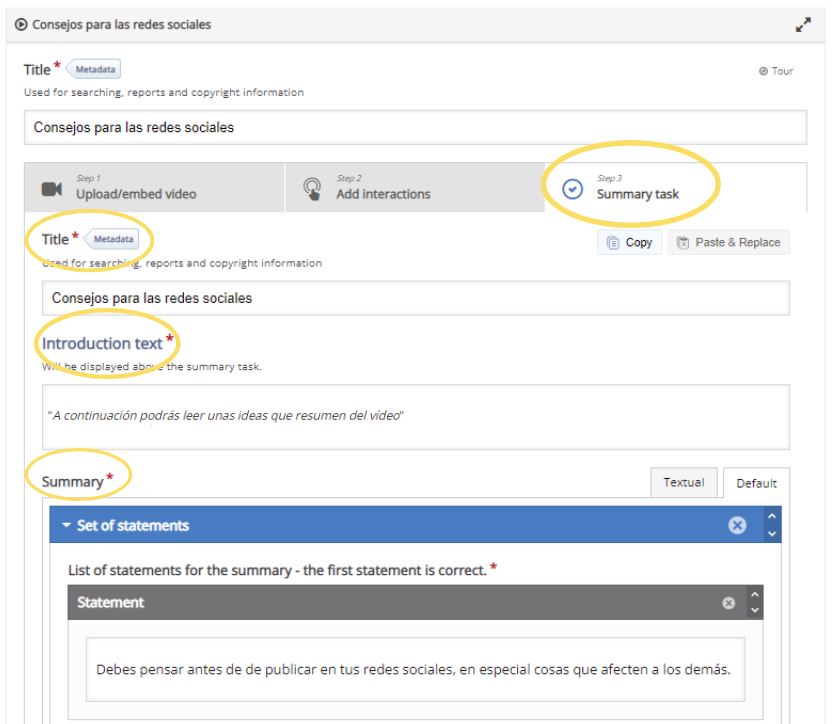Viewport: 833px width, 724px height.
Task: Click the statement text field starting 'Debes pensar'
Action: (x=415, y=669)
